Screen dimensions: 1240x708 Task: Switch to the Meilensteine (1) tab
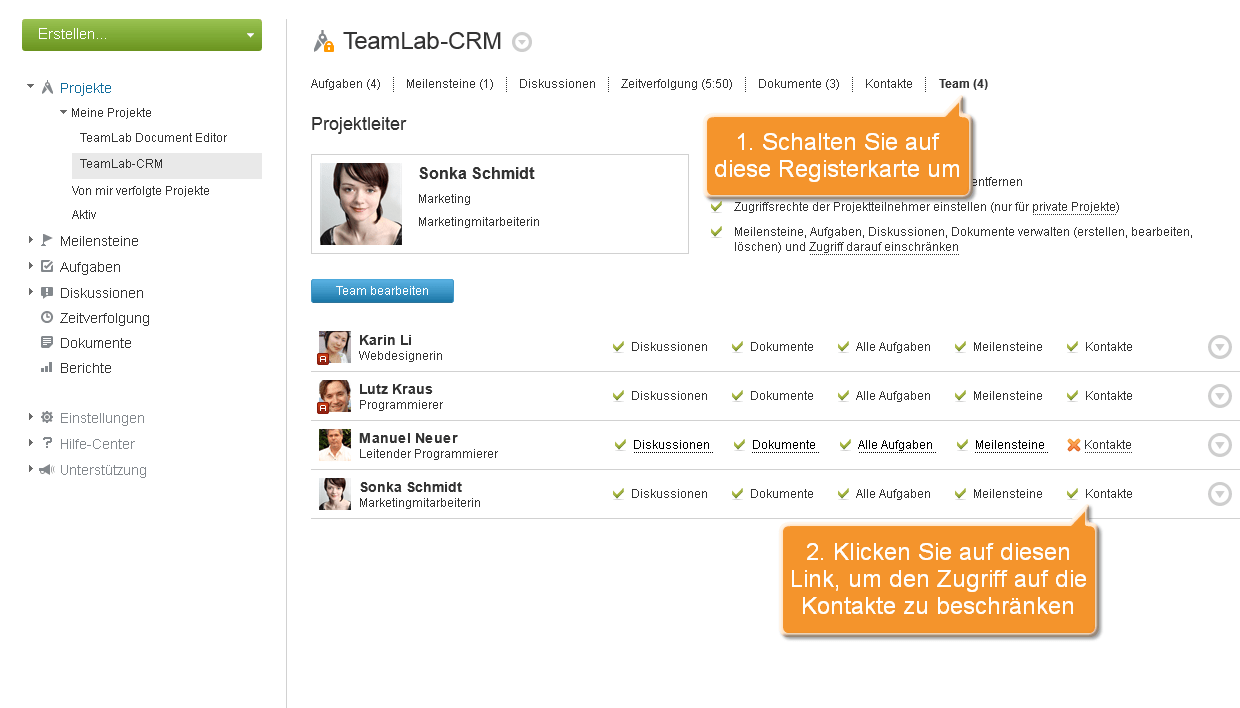tap(450, 84)
